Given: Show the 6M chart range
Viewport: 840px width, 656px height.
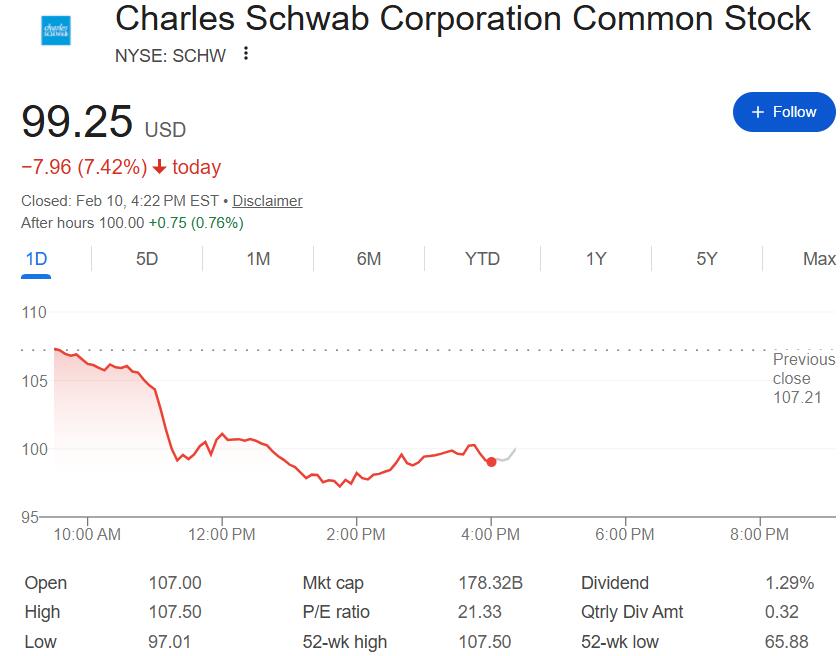Looking at the screenshot, I should 369,259.
